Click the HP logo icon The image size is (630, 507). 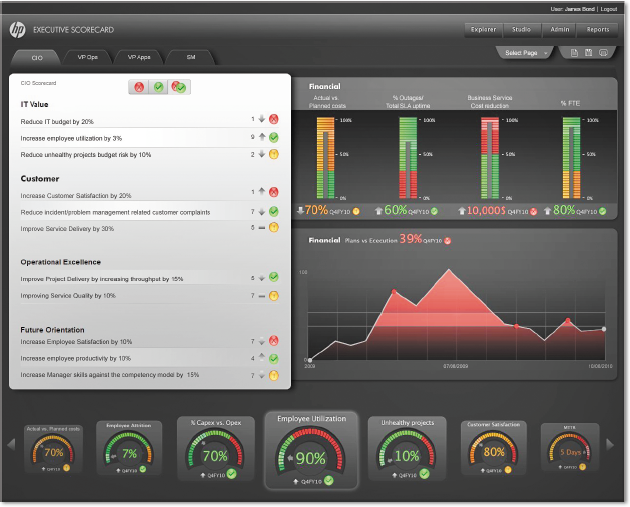[x=17, y=29]
